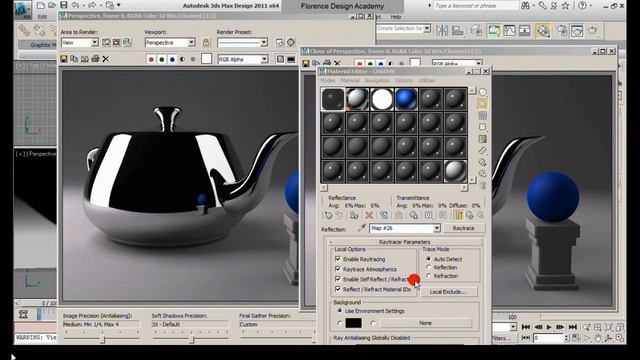The height and width of the screenshot is (360, 640).
Task: Click the Sample Type sphere icon in Material Editor
Action: 482,92
